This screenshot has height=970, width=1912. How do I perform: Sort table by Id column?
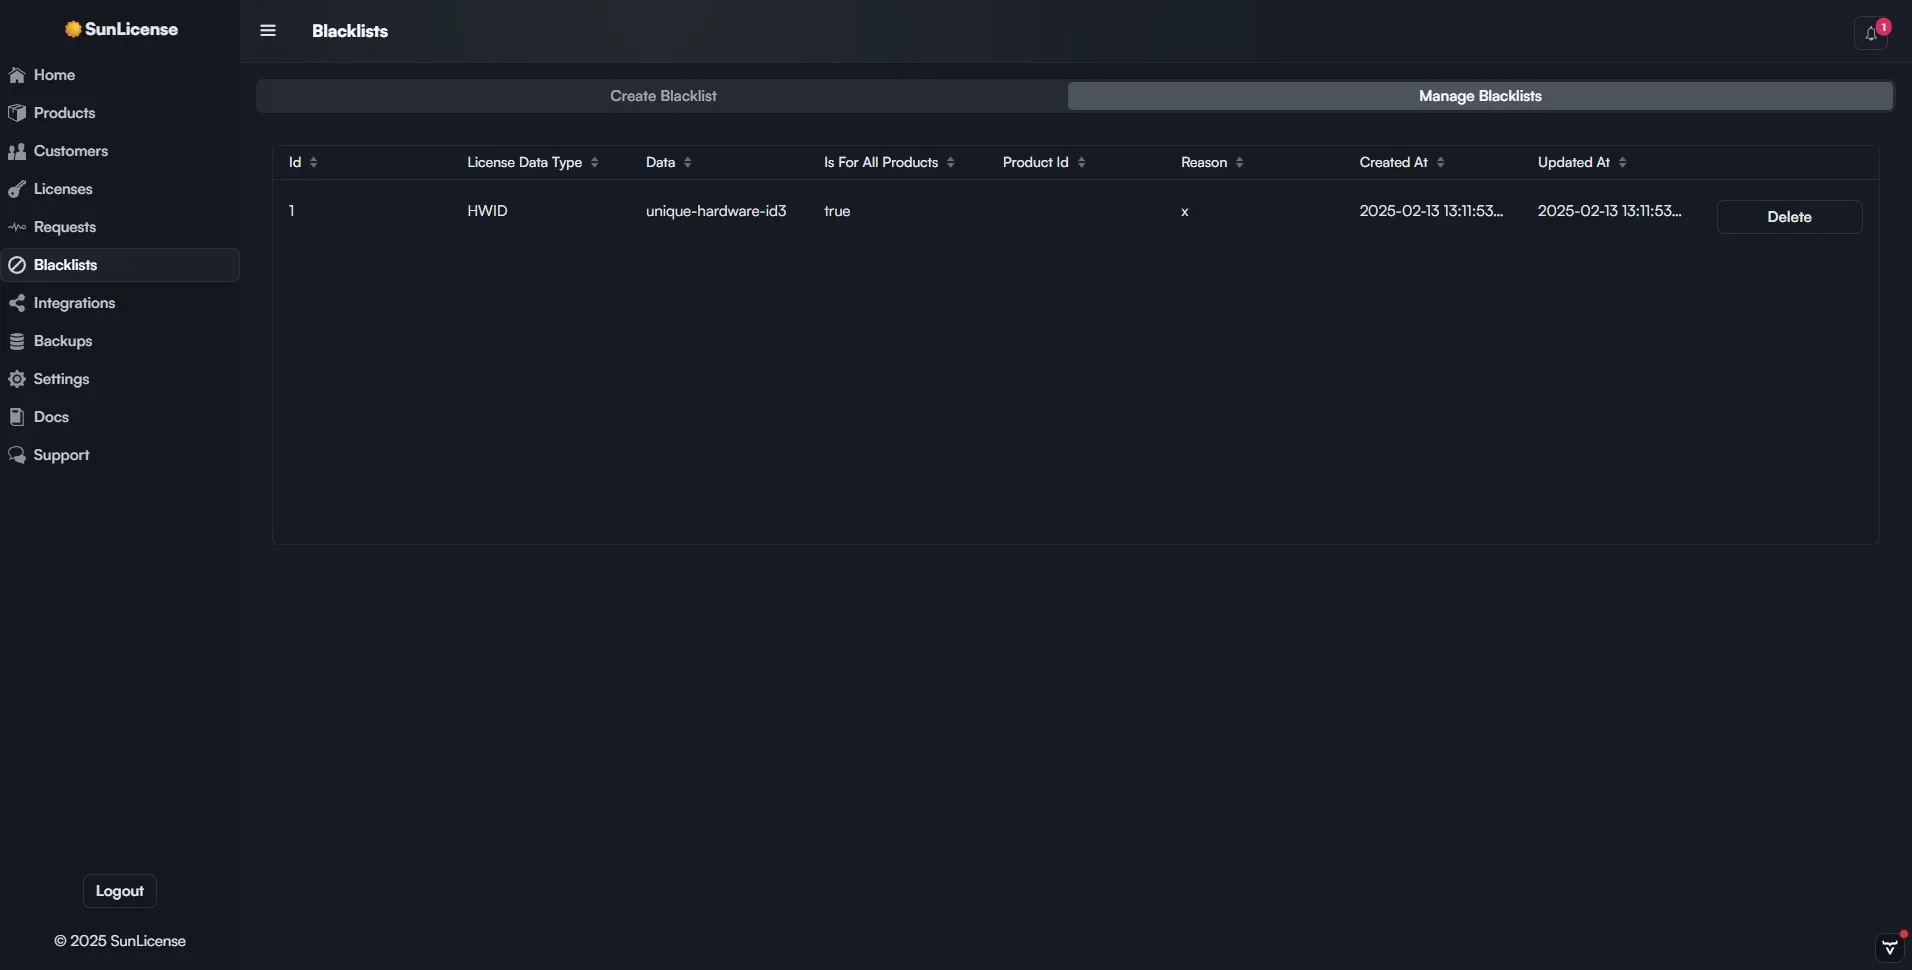coord(313,162)
